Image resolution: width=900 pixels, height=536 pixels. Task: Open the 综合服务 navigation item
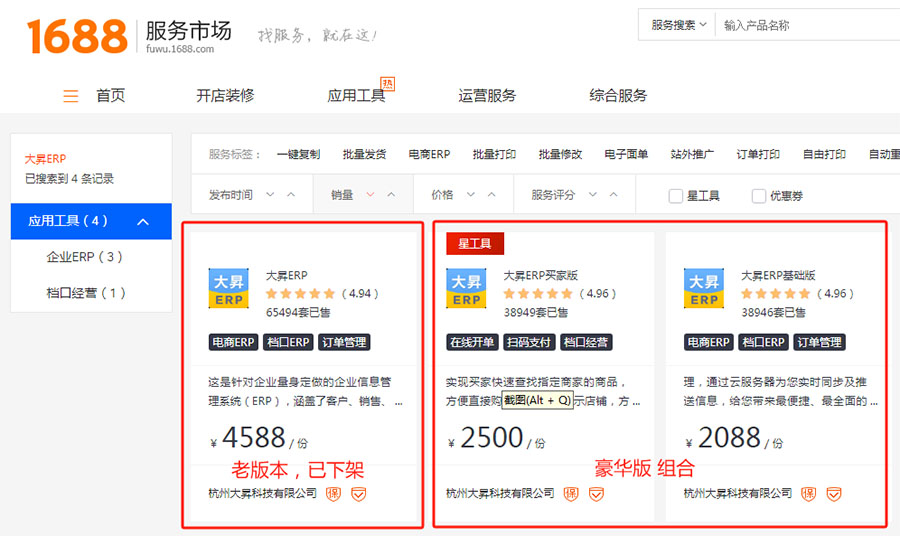point(618,95)
